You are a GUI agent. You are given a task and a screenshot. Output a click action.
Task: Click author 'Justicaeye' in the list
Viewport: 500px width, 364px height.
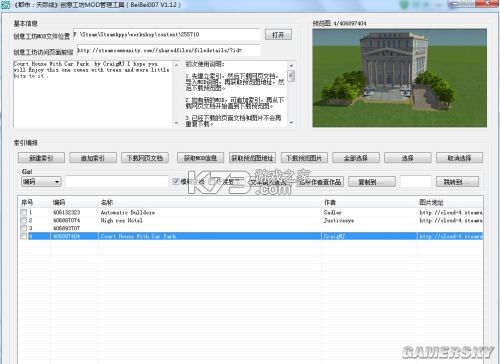339,220
